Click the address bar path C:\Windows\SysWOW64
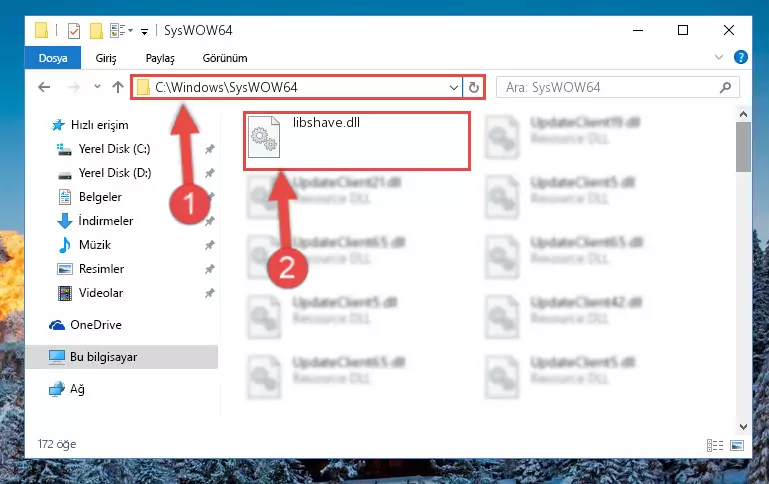The width and height of the screenshot is (769, 484). coord(226,87)
